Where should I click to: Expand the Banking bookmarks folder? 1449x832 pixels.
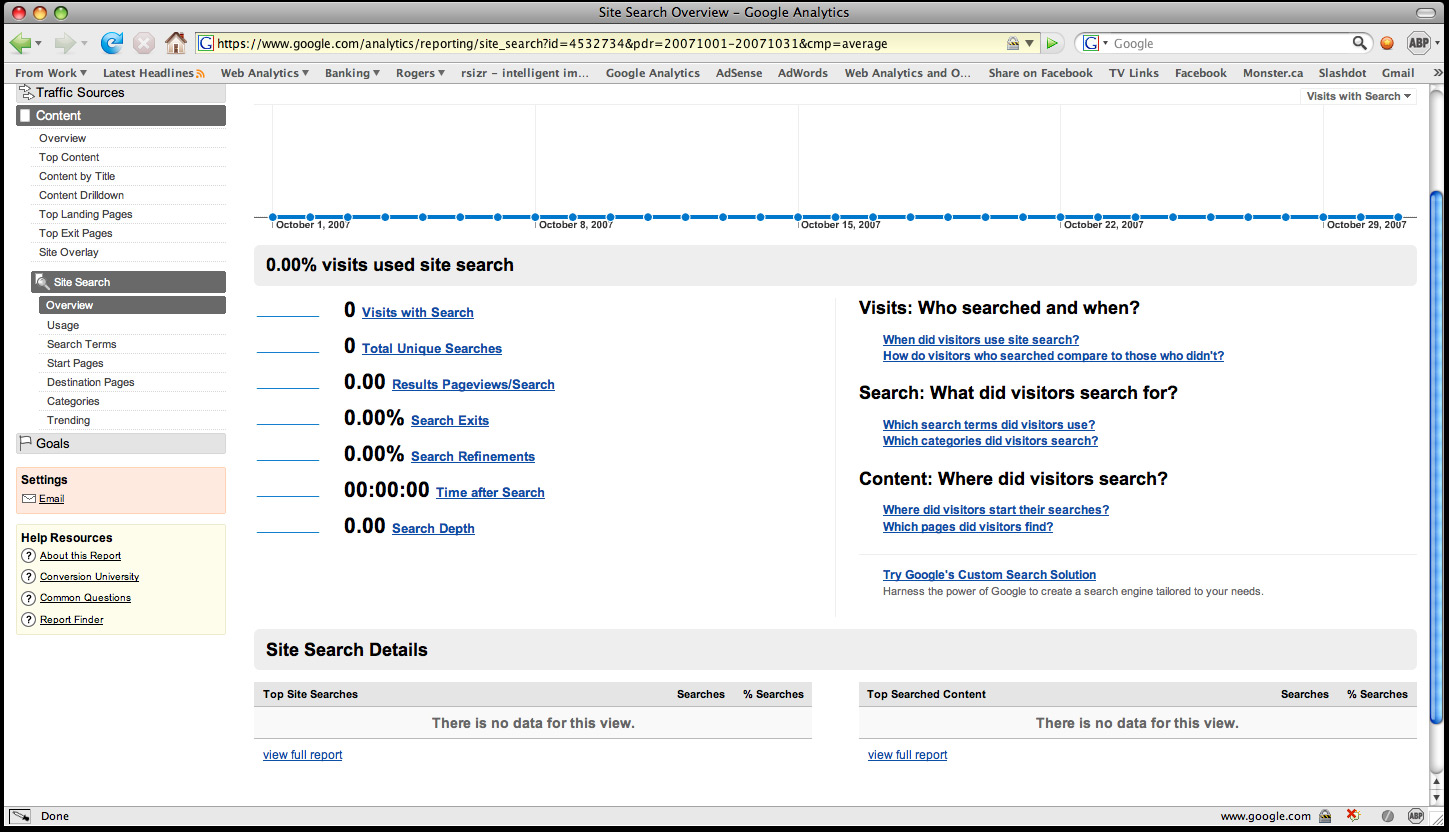(x=352, y=73)
